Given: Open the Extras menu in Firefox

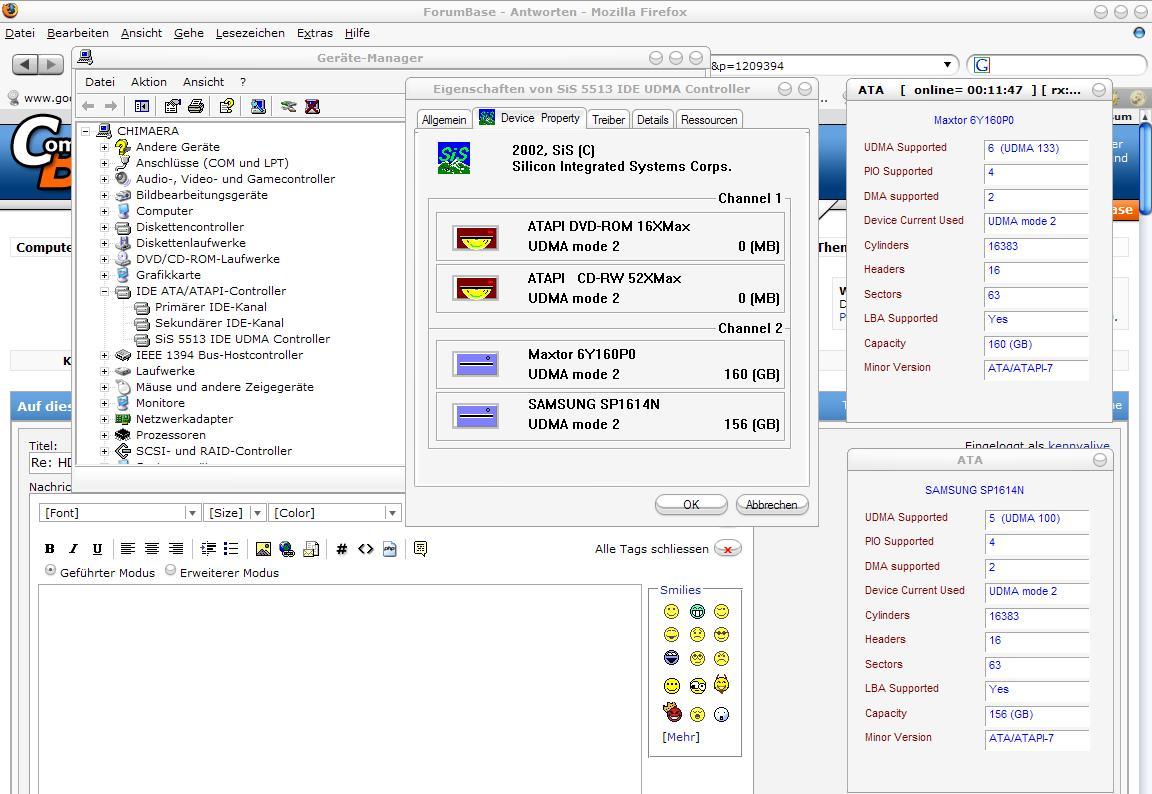Looking at the screenshot, I should pyautogui.click(x=314, y=33).
